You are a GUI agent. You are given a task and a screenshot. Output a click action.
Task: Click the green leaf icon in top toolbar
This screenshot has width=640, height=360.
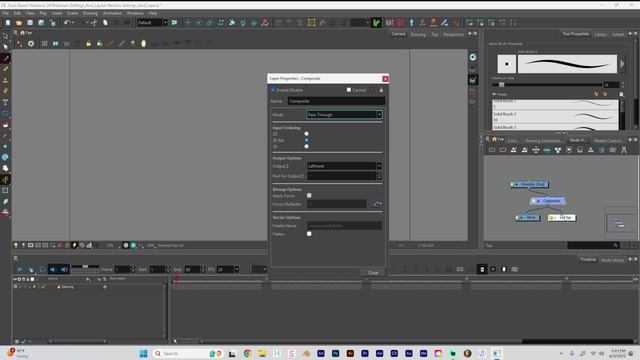(x=376, y=23)
